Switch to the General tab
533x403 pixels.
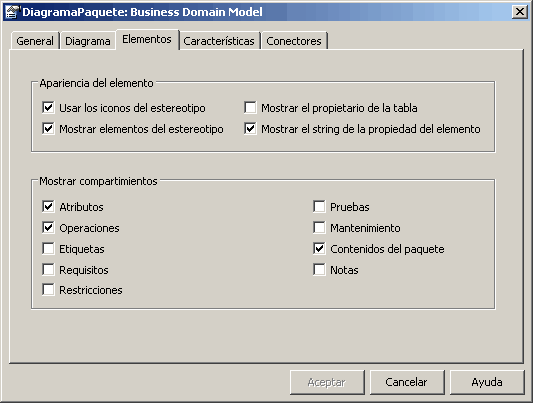point(35,41)
